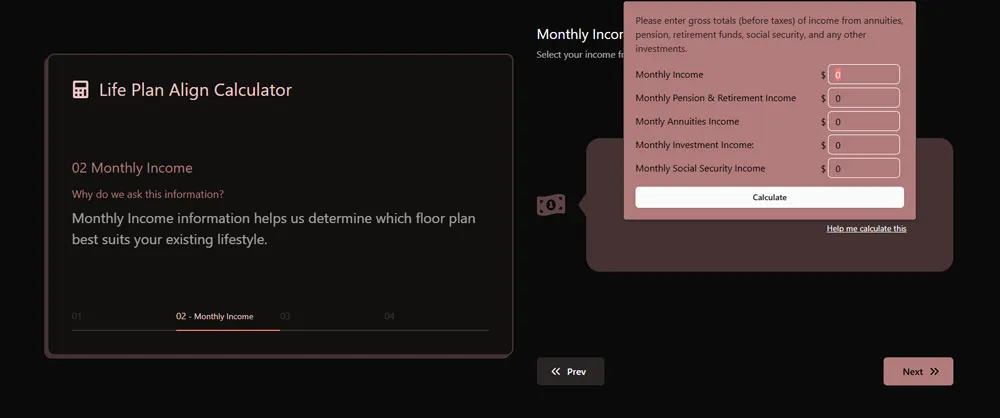
Task: Click the Monthly Investment Income label
Action: click(695, 145)
